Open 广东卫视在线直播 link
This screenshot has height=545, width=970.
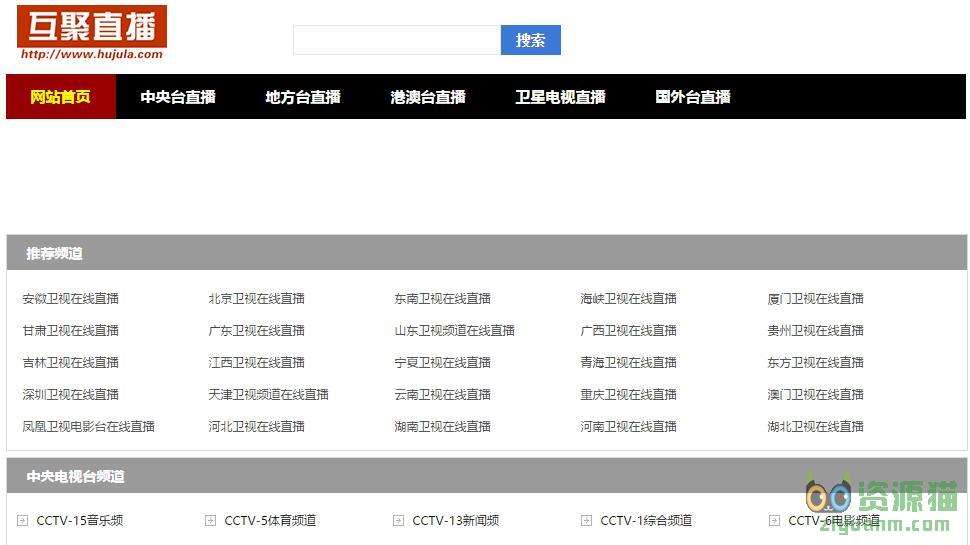point(257,331)
